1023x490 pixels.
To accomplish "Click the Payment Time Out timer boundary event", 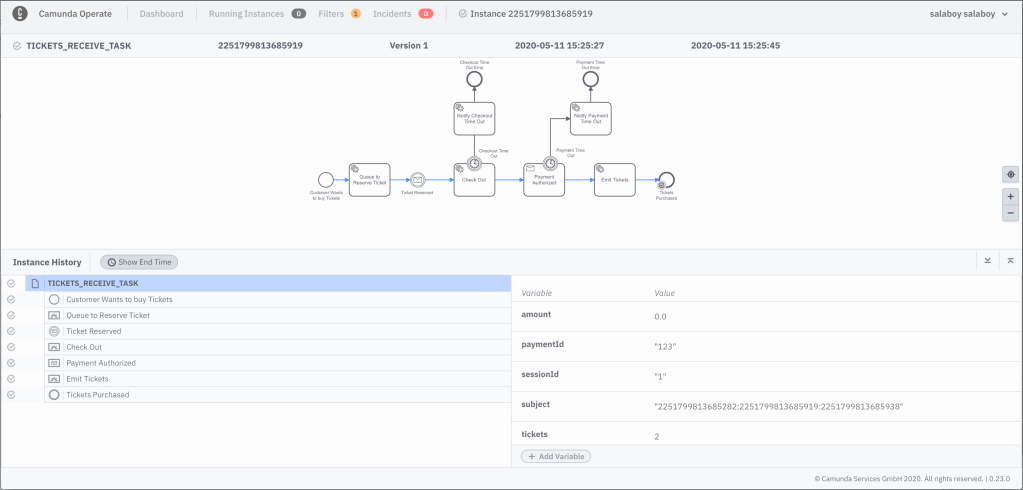I will pyautogui.click(x=550, y=163).
